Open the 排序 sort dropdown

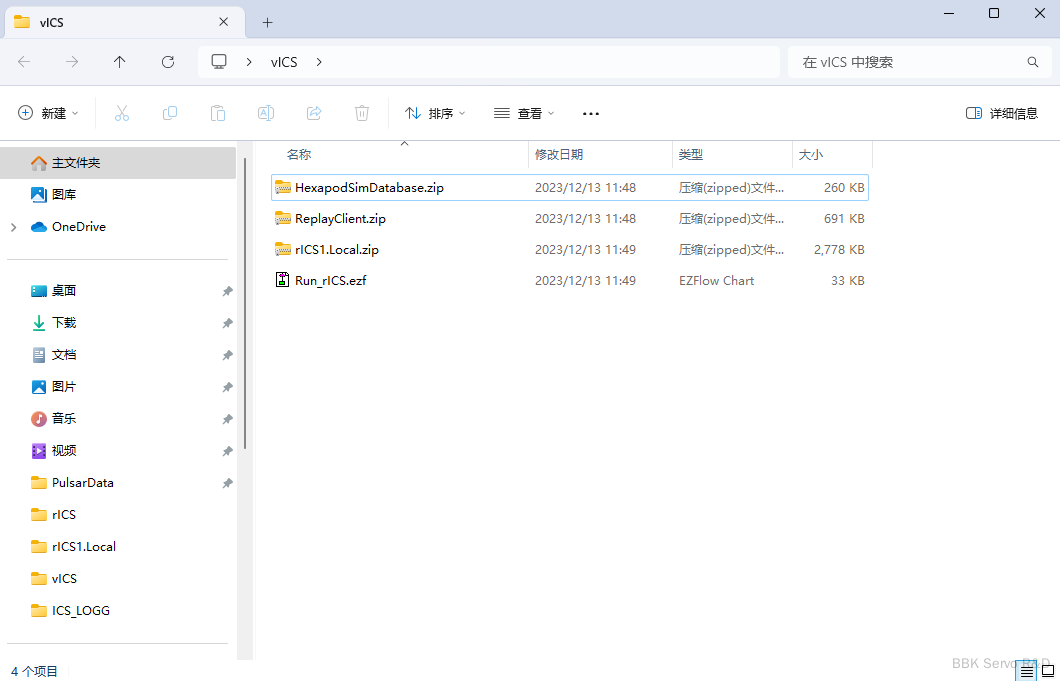tap(435, 114)
